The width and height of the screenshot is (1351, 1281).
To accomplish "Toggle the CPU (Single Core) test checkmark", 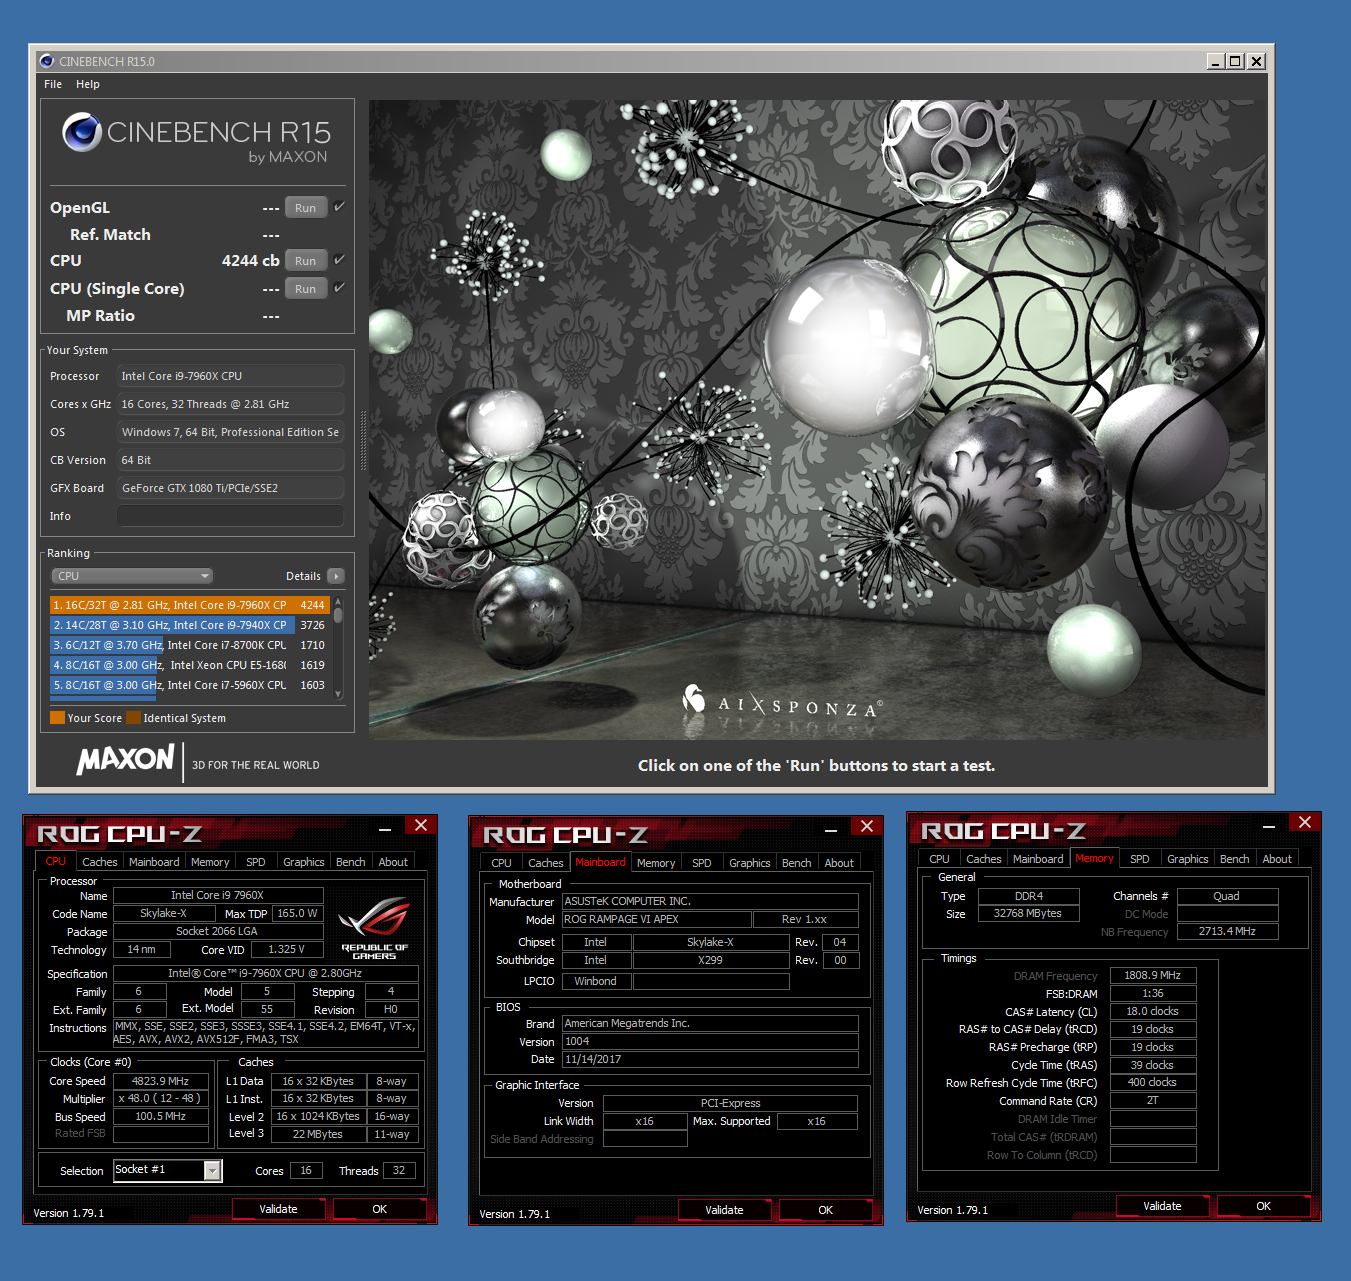I will (339, 288).
